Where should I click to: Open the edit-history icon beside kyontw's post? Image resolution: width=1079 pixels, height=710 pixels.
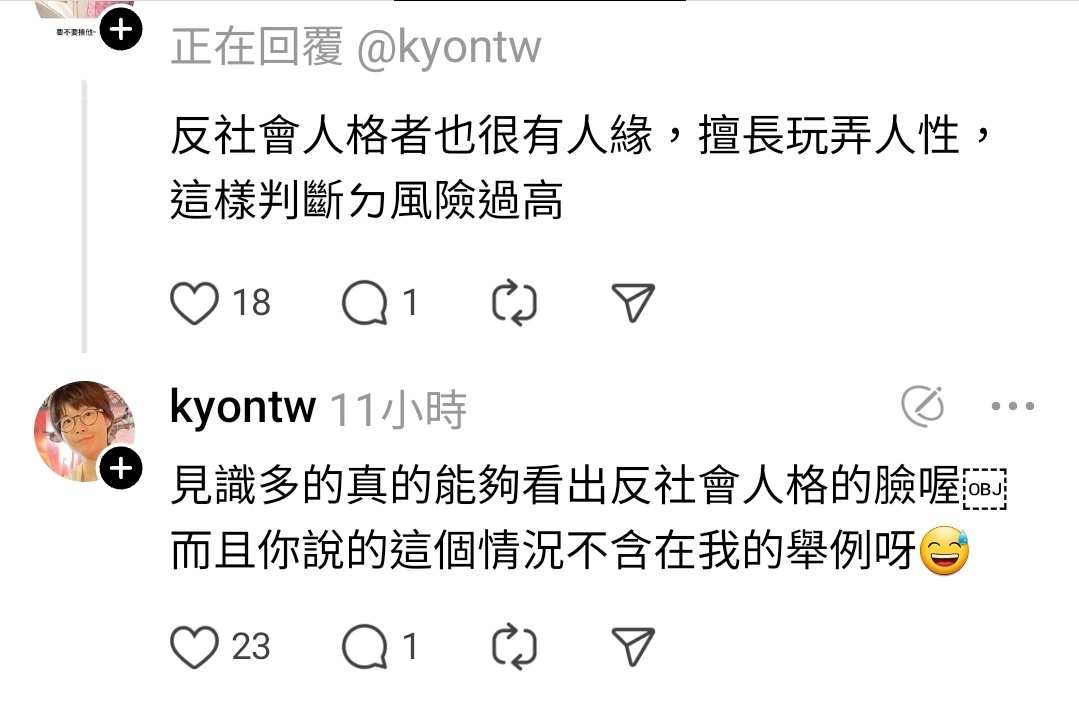[923, 406]
